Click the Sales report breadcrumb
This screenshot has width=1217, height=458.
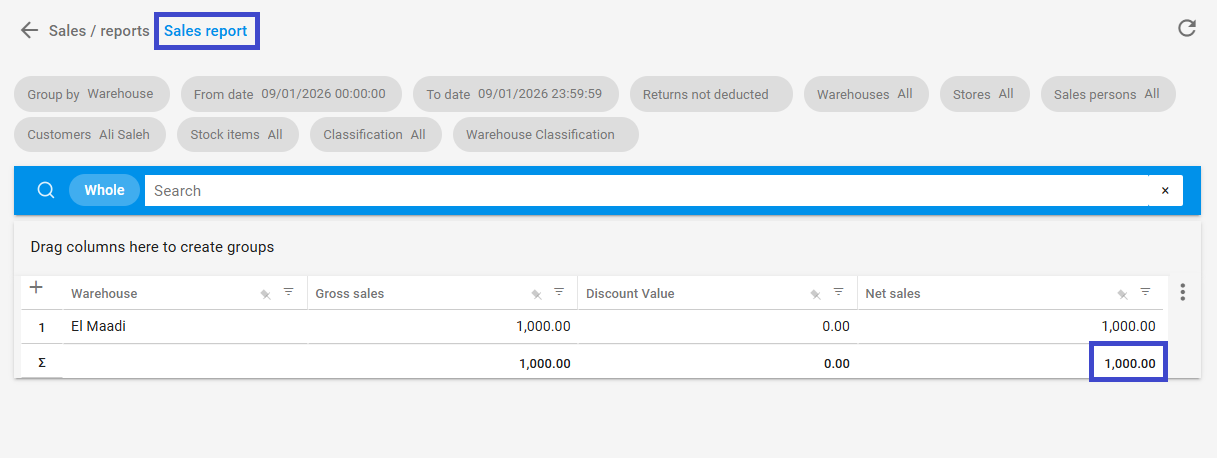point(206,31)
